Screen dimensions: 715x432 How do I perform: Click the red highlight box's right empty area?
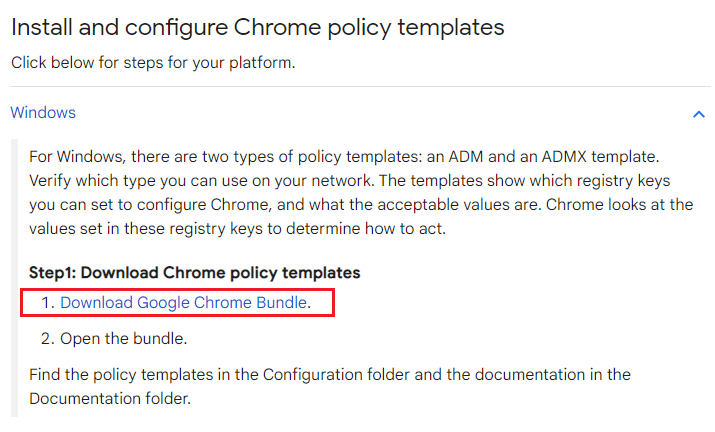pyautogui.click(x=322, y=302)
